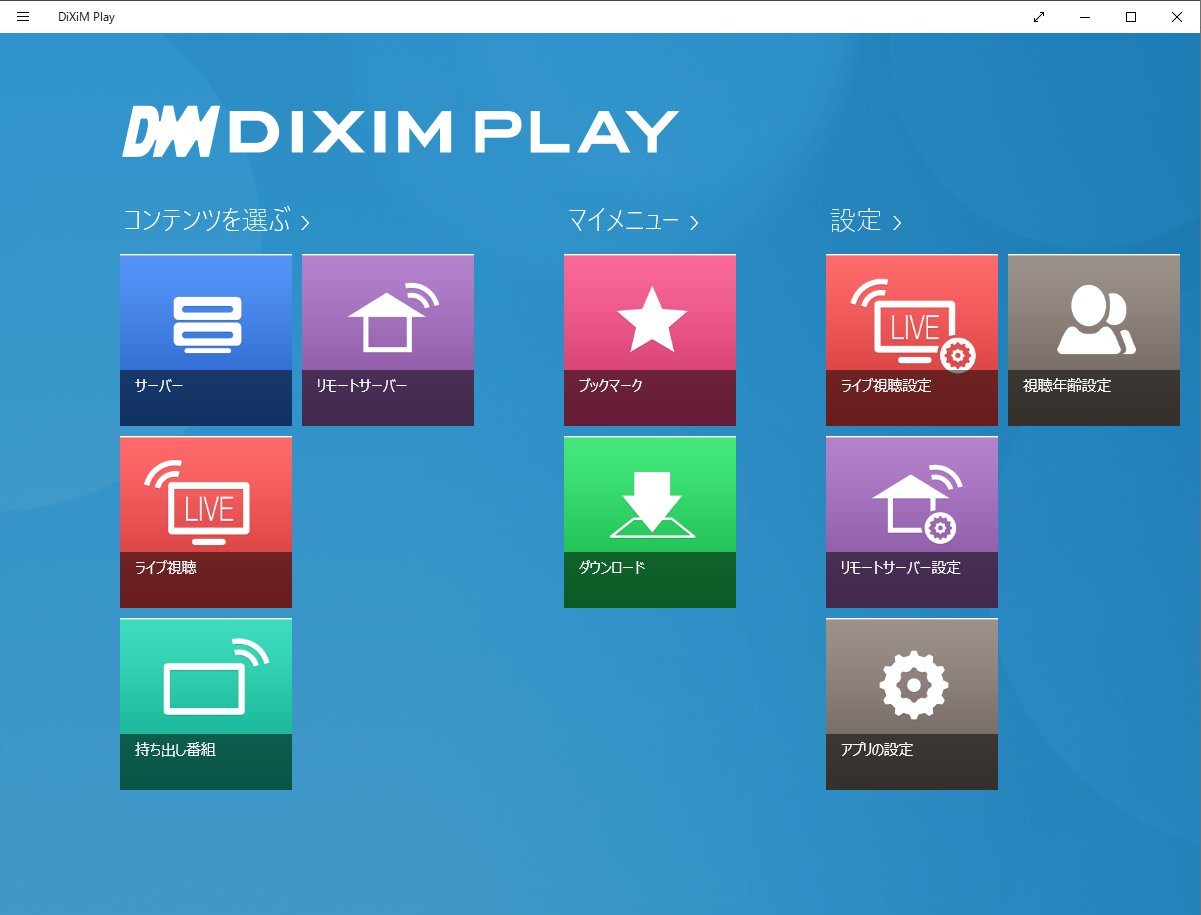This screenshot has width=1201, height=915.
Task: Open リモートサーバー設定 remote server settings tile
Action: (911, 522)
